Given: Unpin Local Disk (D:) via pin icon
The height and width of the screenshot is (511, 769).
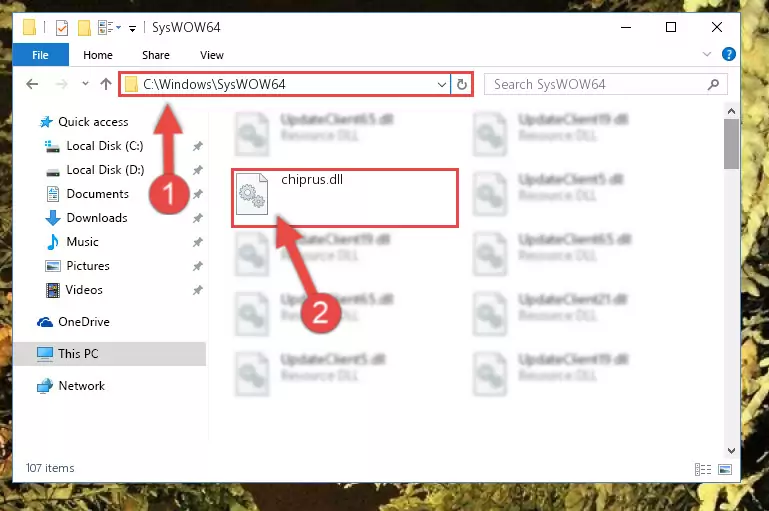Looking at the screenshot, I should pos(198,170).
